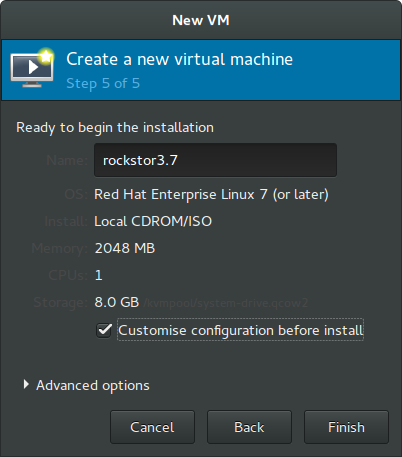
Task: Focus the Name field containing rockstor3.7
Action: click(215, 160)
